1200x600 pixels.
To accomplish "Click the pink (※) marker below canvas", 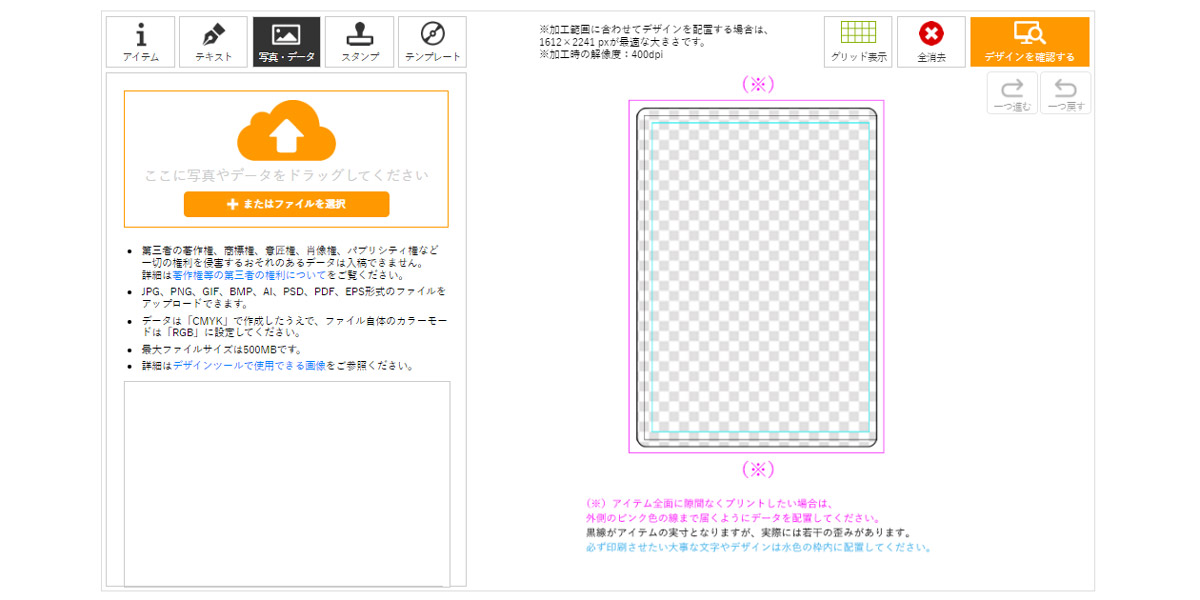I will click(x=758, y=468).
